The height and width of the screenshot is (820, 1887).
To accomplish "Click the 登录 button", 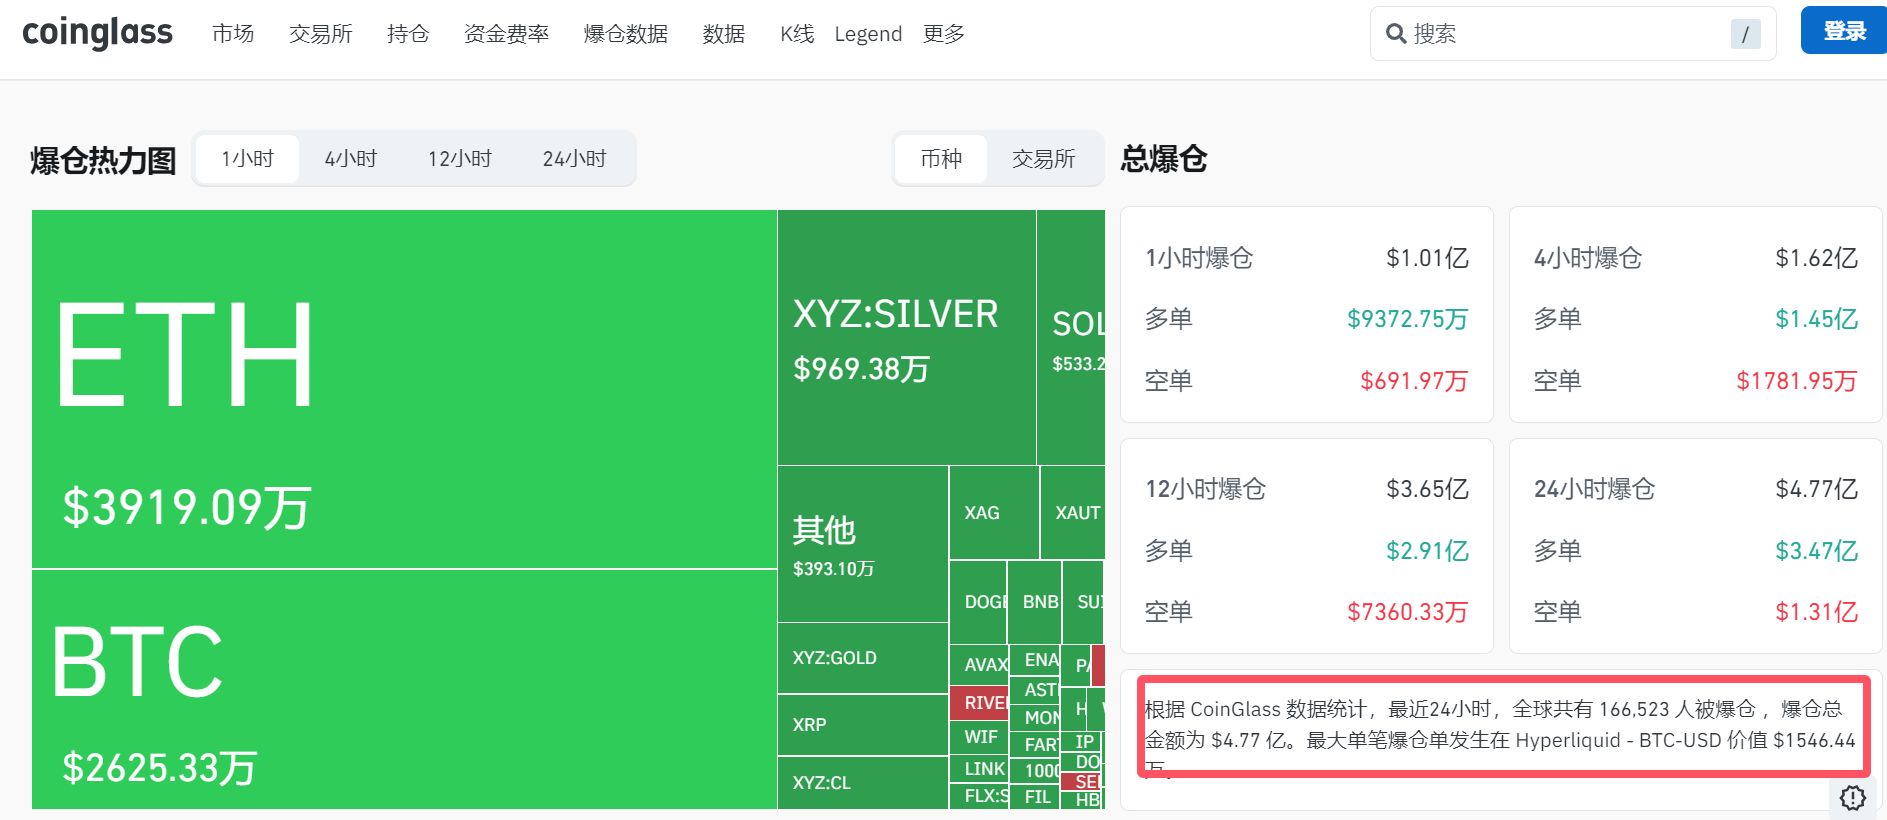I will click(x=1843, y=31).
